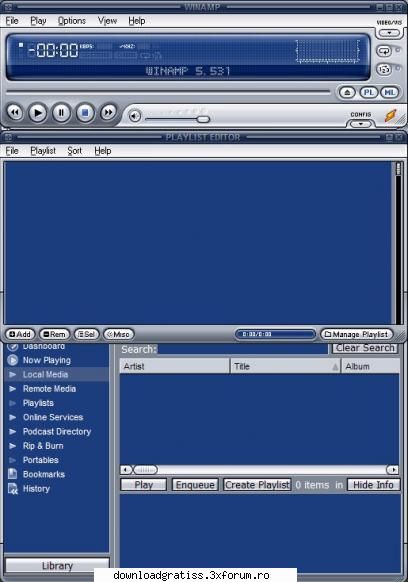
Task: Open the Options menu
Action: click(x=72, y=21)
